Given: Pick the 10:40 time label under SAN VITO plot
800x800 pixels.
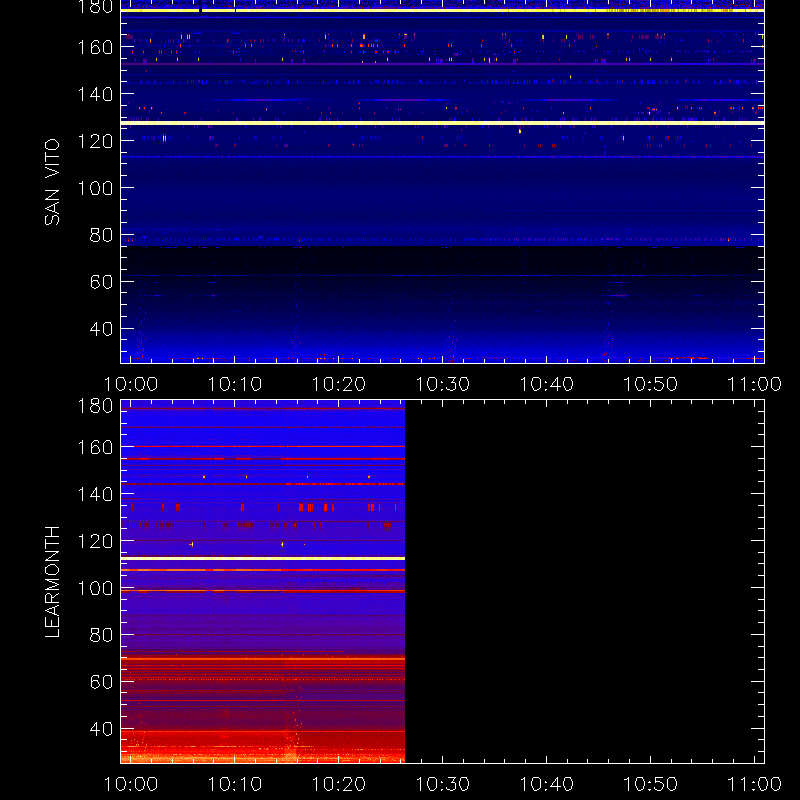Looking at the screenshot, I should [546, 384].
